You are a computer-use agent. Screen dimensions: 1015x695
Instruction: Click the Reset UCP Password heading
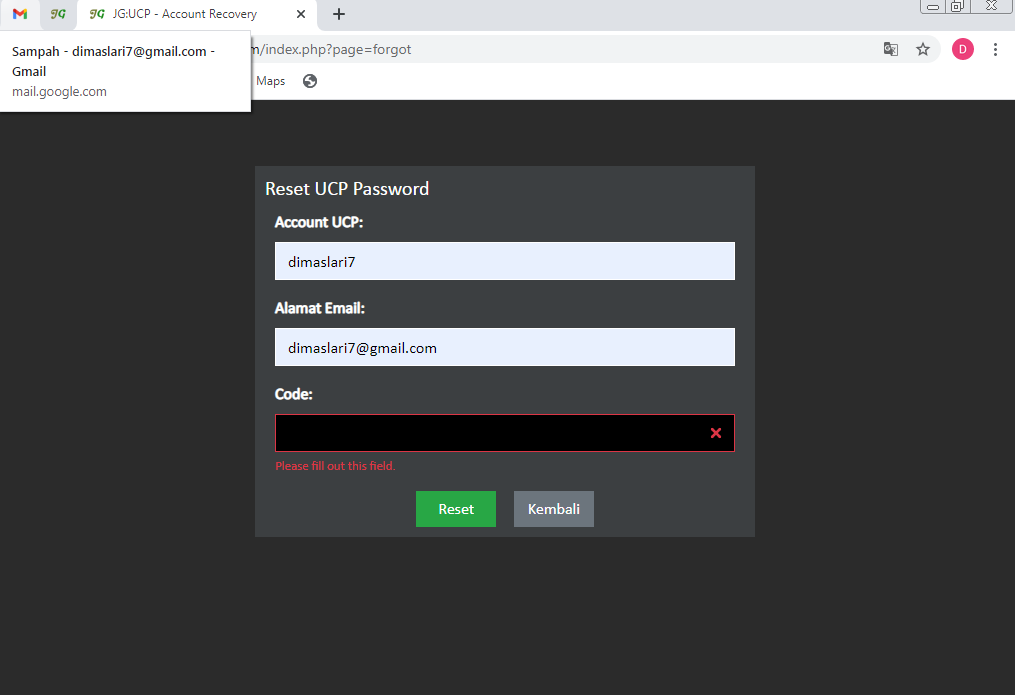[x=347, y=189]
